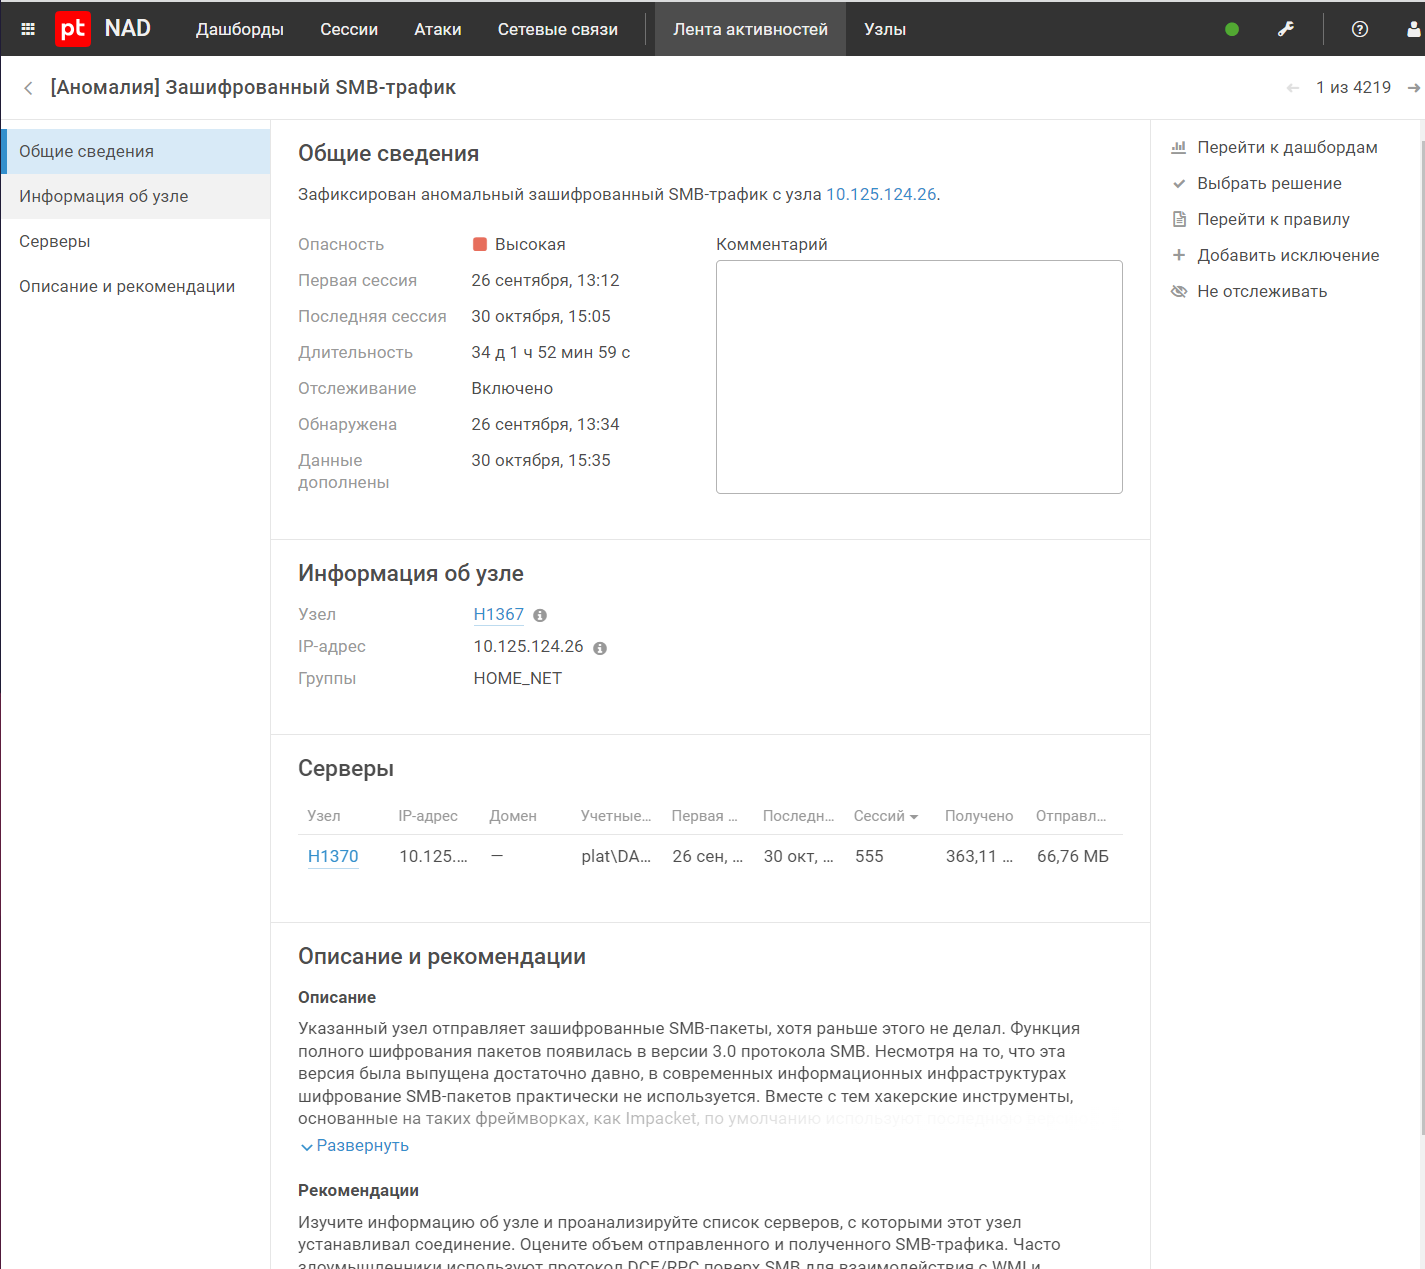Click the Учетные… column header

point(616,816)
